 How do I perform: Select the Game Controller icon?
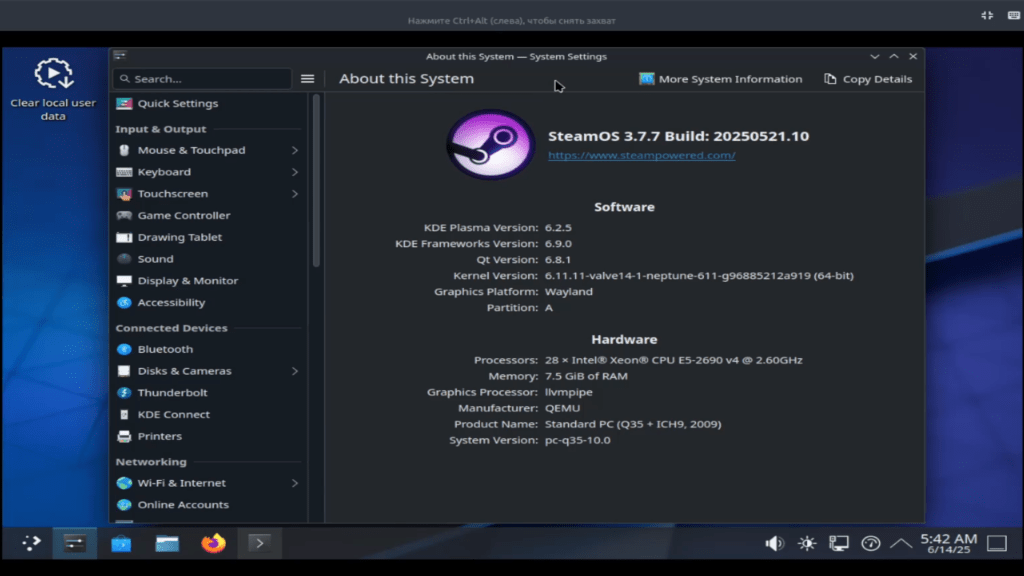[x=124, y=215]
